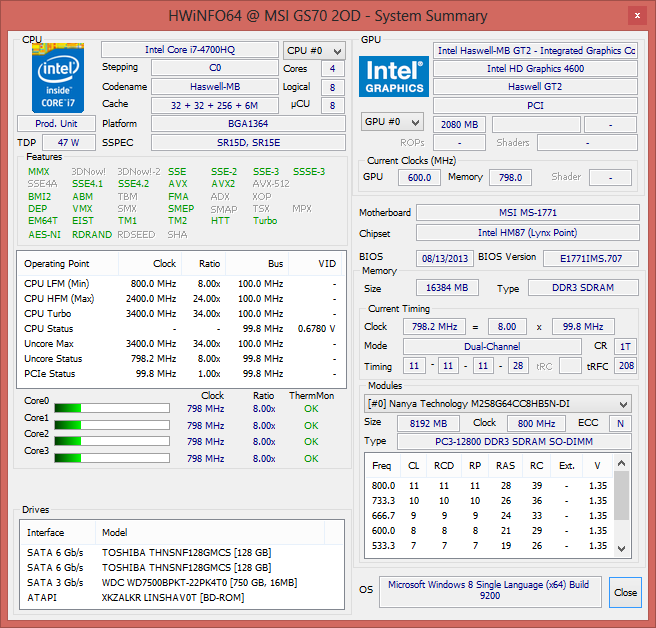Click the Intel Core i7 logo
656x628 pixels.
pyautogui.click(x=58, y=78)
